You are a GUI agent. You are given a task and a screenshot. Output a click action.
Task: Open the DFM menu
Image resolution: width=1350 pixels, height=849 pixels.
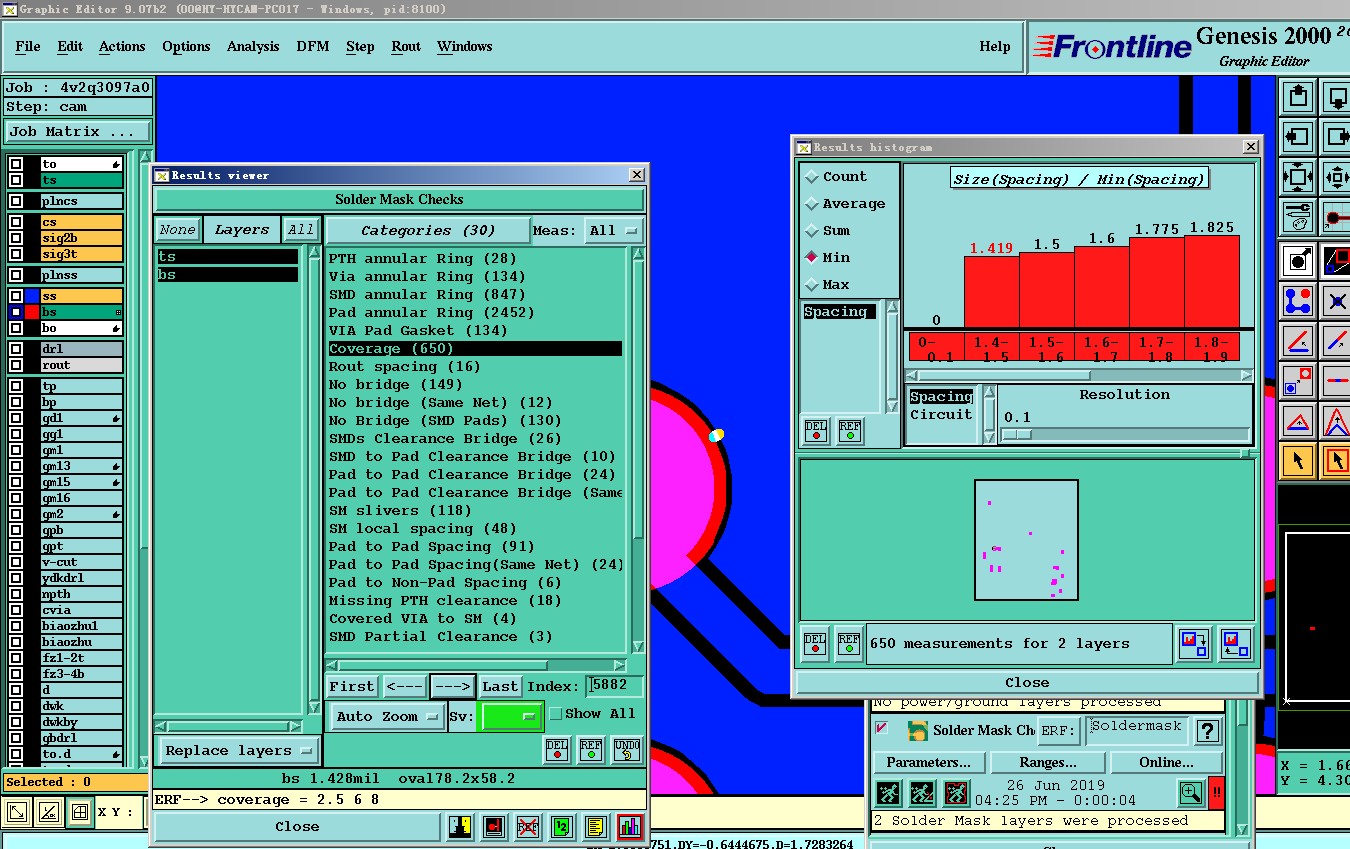(x=313, y=47)
